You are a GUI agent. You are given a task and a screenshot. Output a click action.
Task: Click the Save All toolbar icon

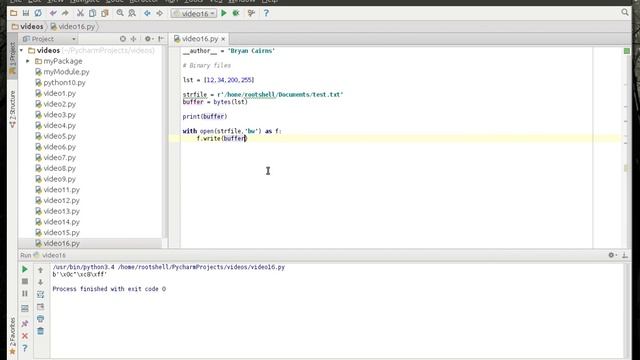(x=26, y=13)
